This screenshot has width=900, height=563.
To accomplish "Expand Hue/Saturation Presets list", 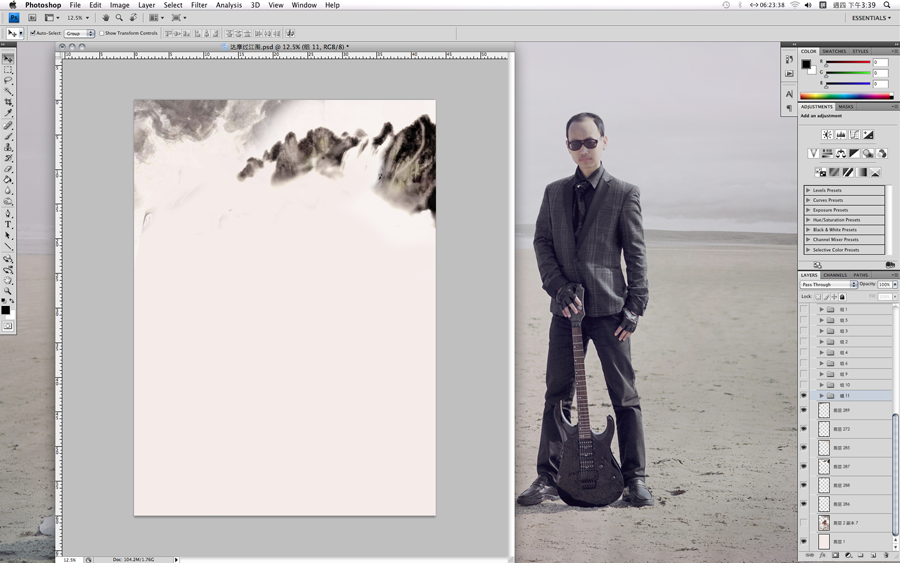I will 808,220.
